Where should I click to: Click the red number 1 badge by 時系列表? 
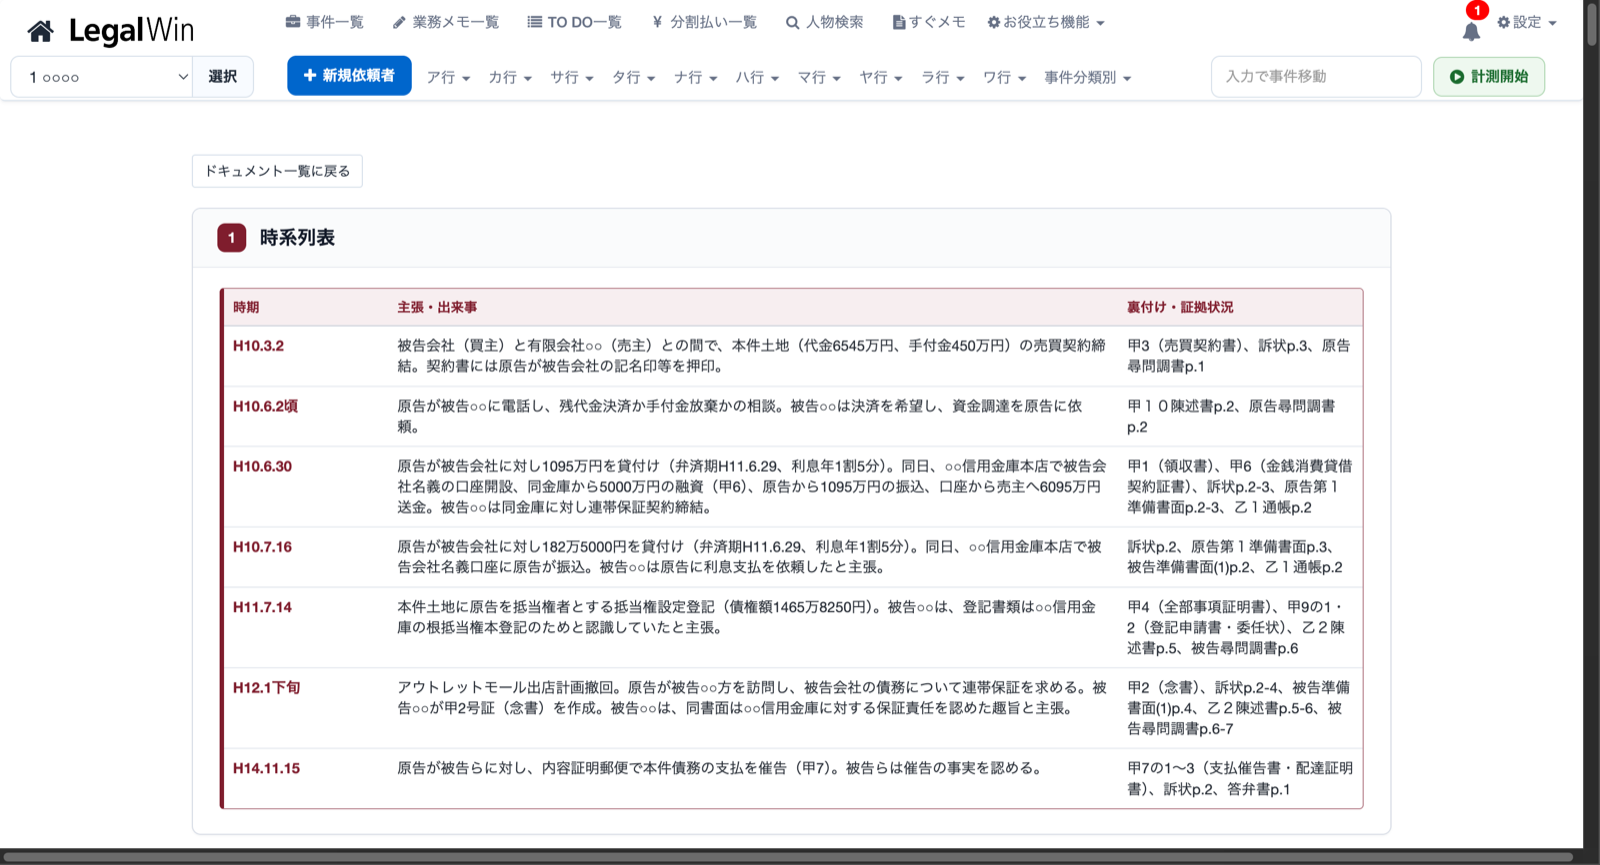pos(231,238)
